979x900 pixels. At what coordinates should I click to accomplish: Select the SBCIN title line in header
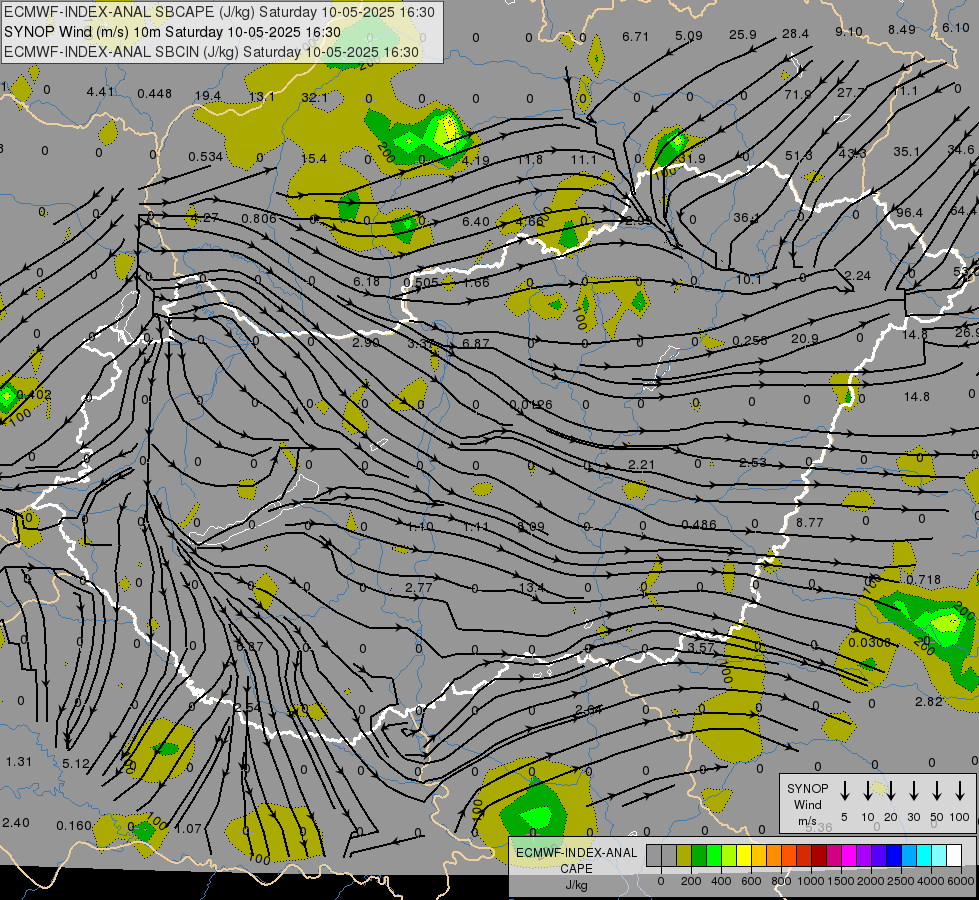tap(211, 52)
